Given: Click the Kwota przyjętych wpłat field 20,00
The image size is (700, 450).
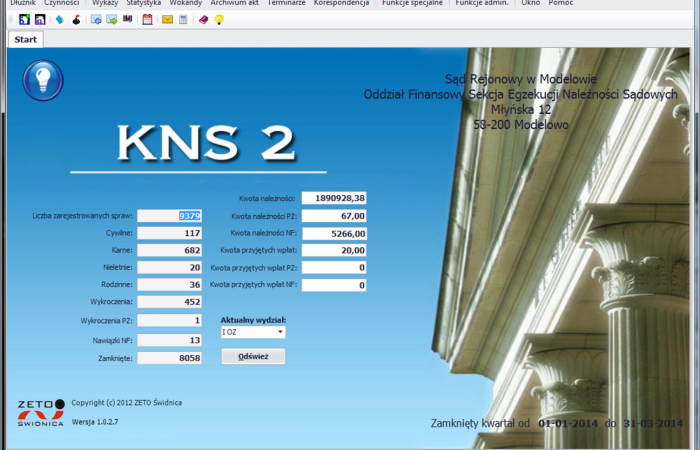Looking at the screenshot, I should [334, 250].
